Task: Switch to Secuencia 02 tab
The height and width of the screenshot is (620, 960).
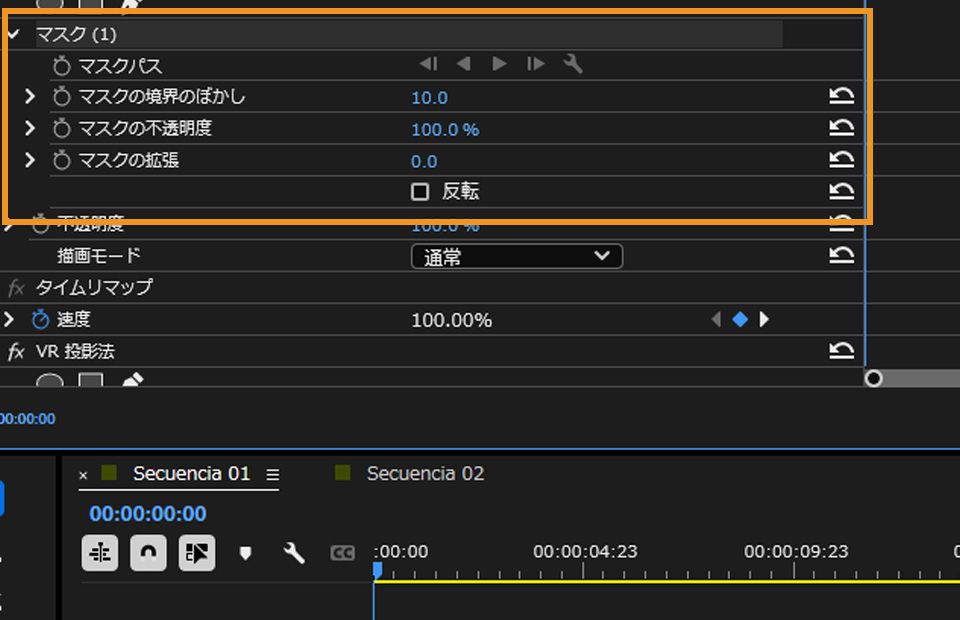Action: coord(425,474)
